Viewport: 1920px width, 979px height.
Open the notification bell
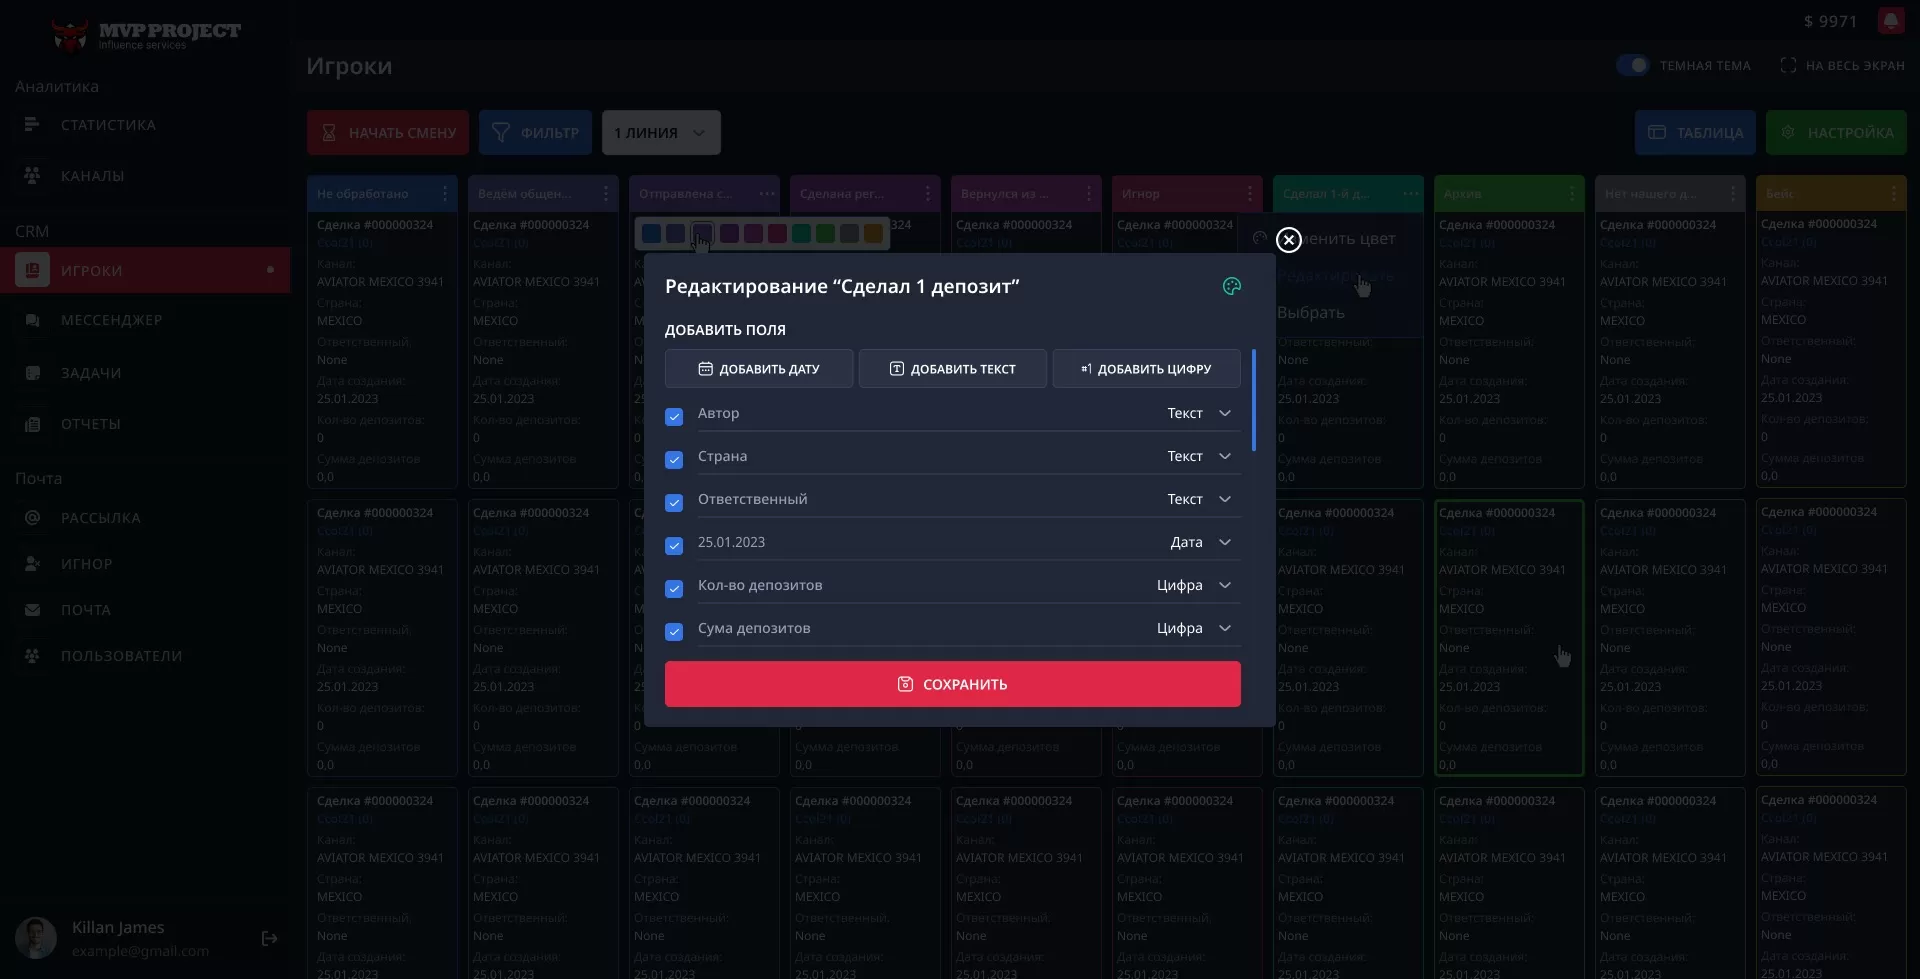1890,21
